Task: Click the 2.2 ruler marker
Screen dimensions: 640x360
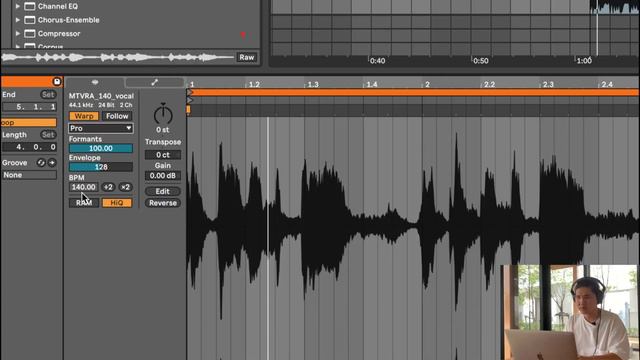Action: click(489, 84)
